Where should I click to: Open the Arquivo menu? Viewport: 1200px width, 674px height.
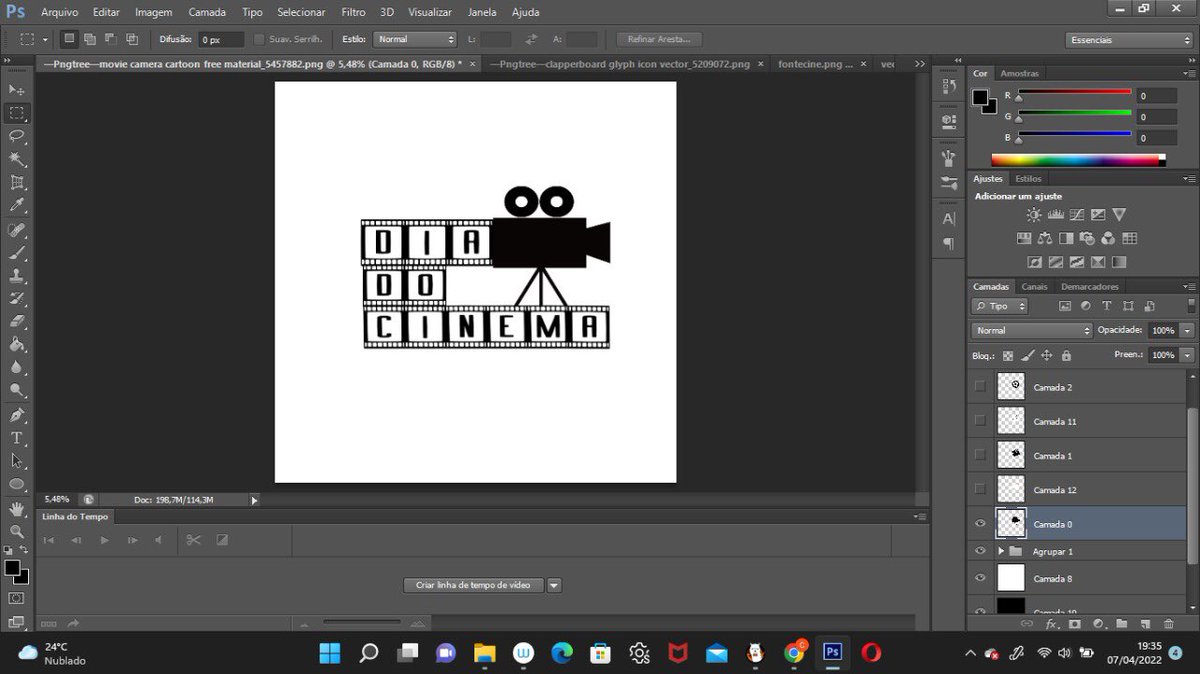(59, 12)
